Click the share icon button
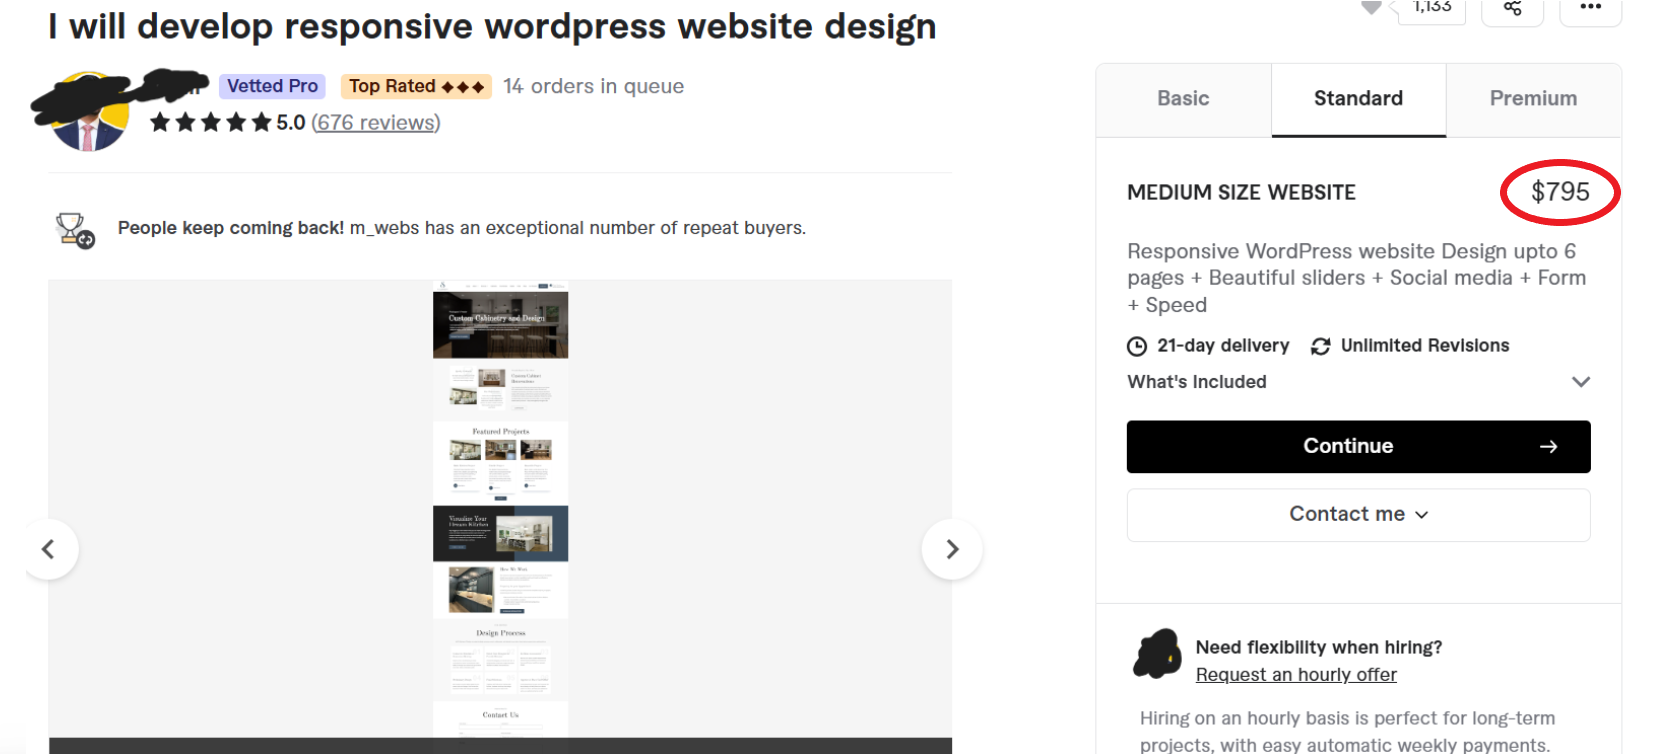The height and width of the screenshot is (754, 1660). click(x=1512, y=8)
